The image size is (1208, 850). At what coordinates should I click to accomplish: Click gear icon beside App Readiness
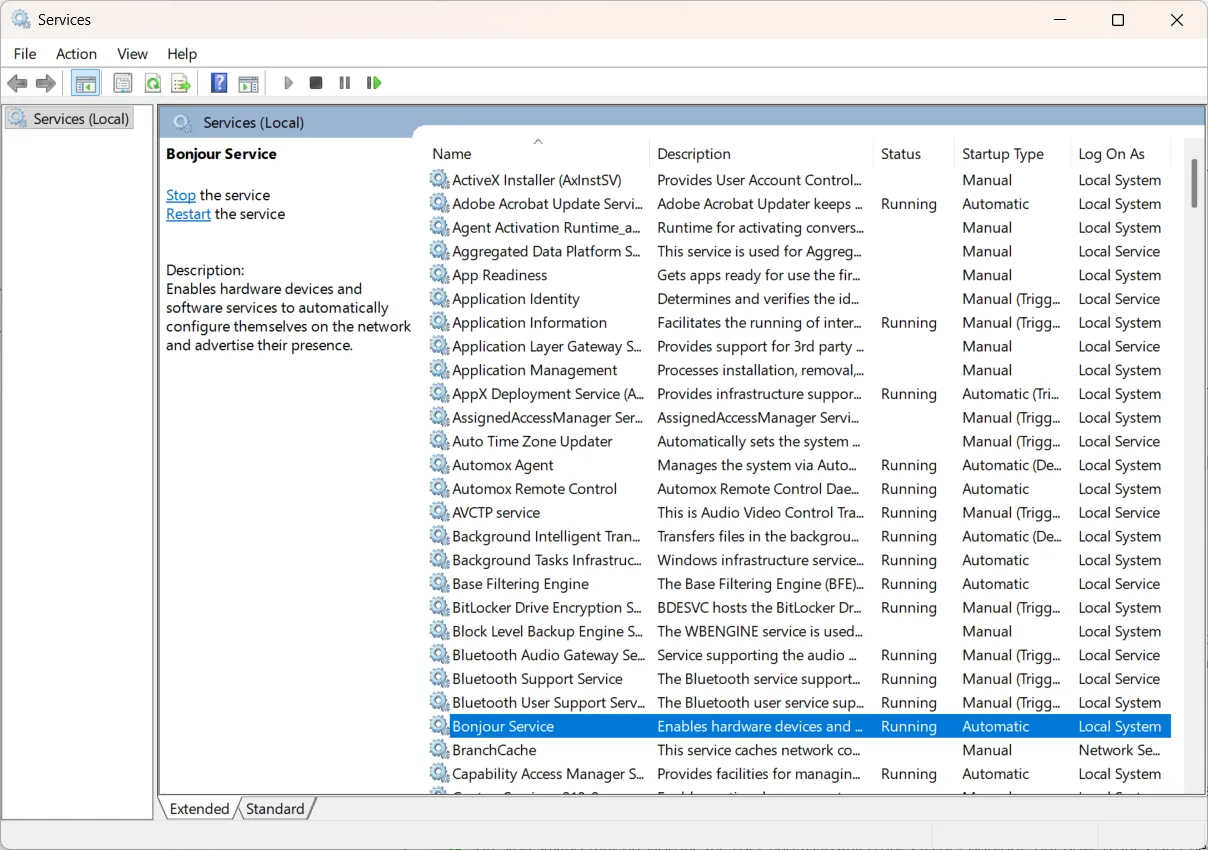click(x=439, y=275)
